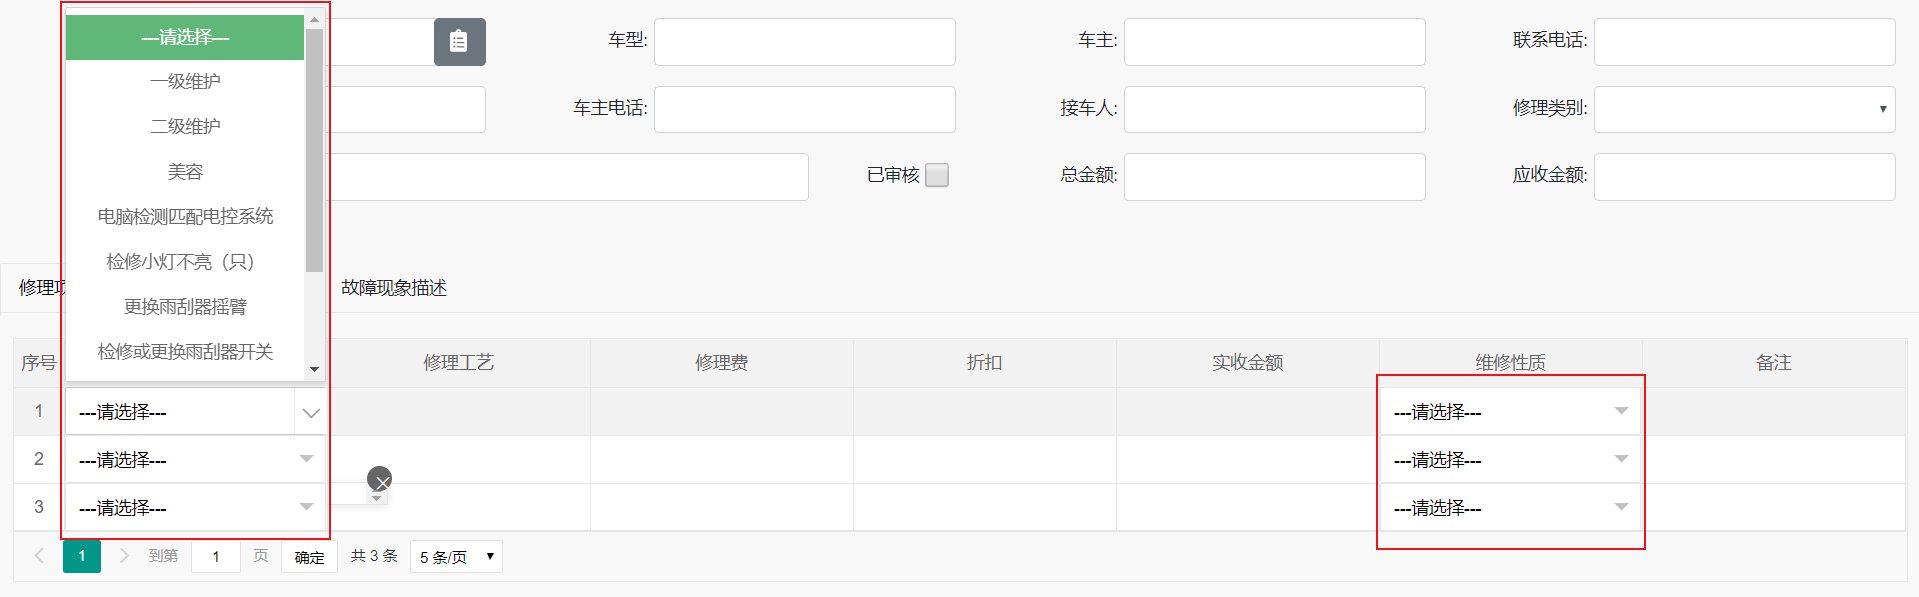Click the clipboard list icon button
This screenshot has height=597, width=1919.
(459, 42)
